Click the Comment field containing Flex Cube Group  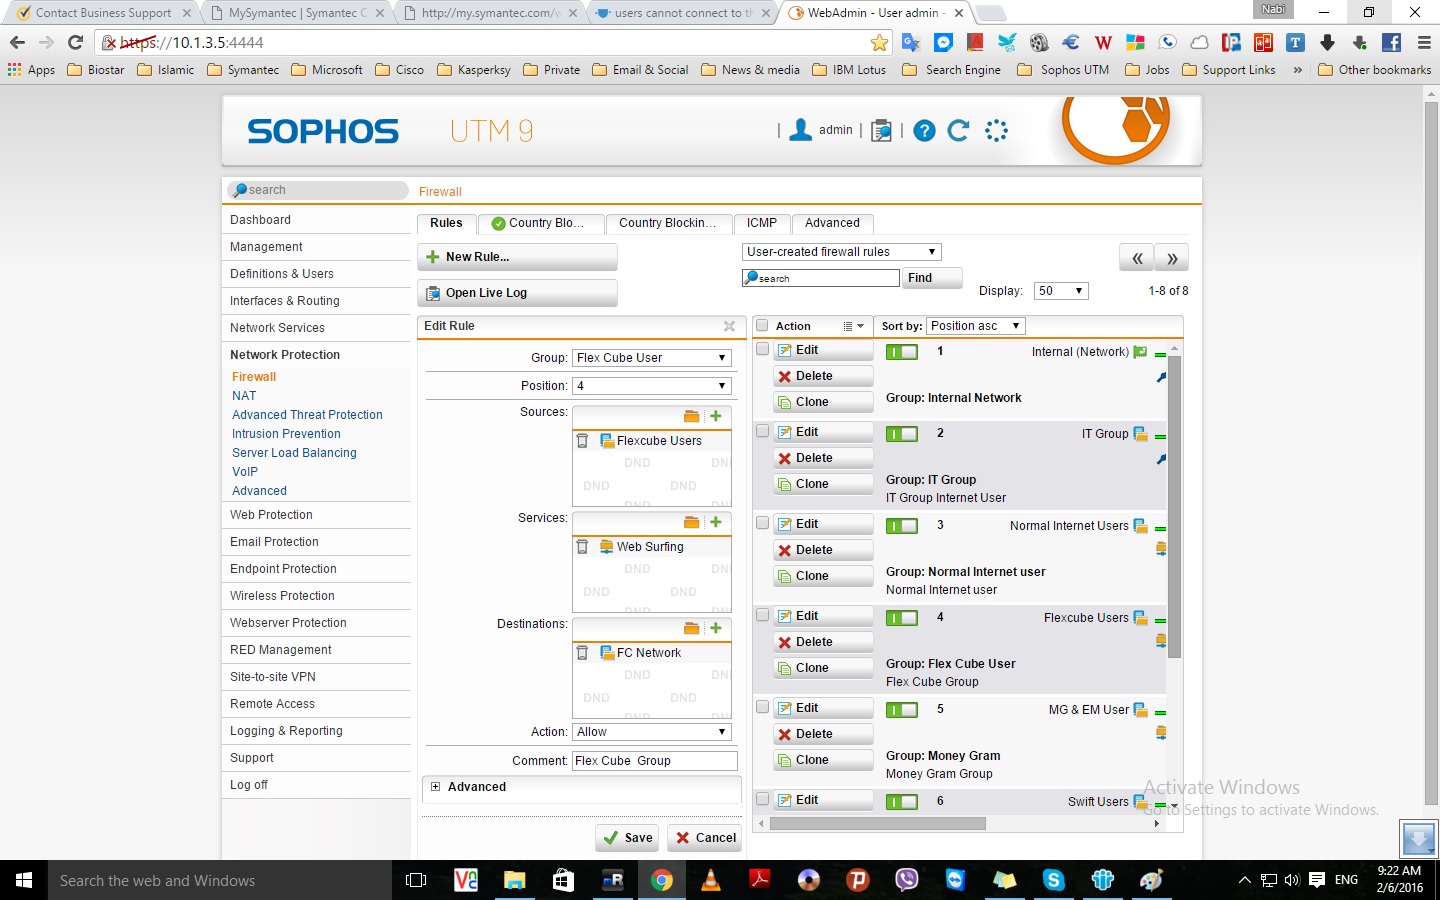point(654,761)
